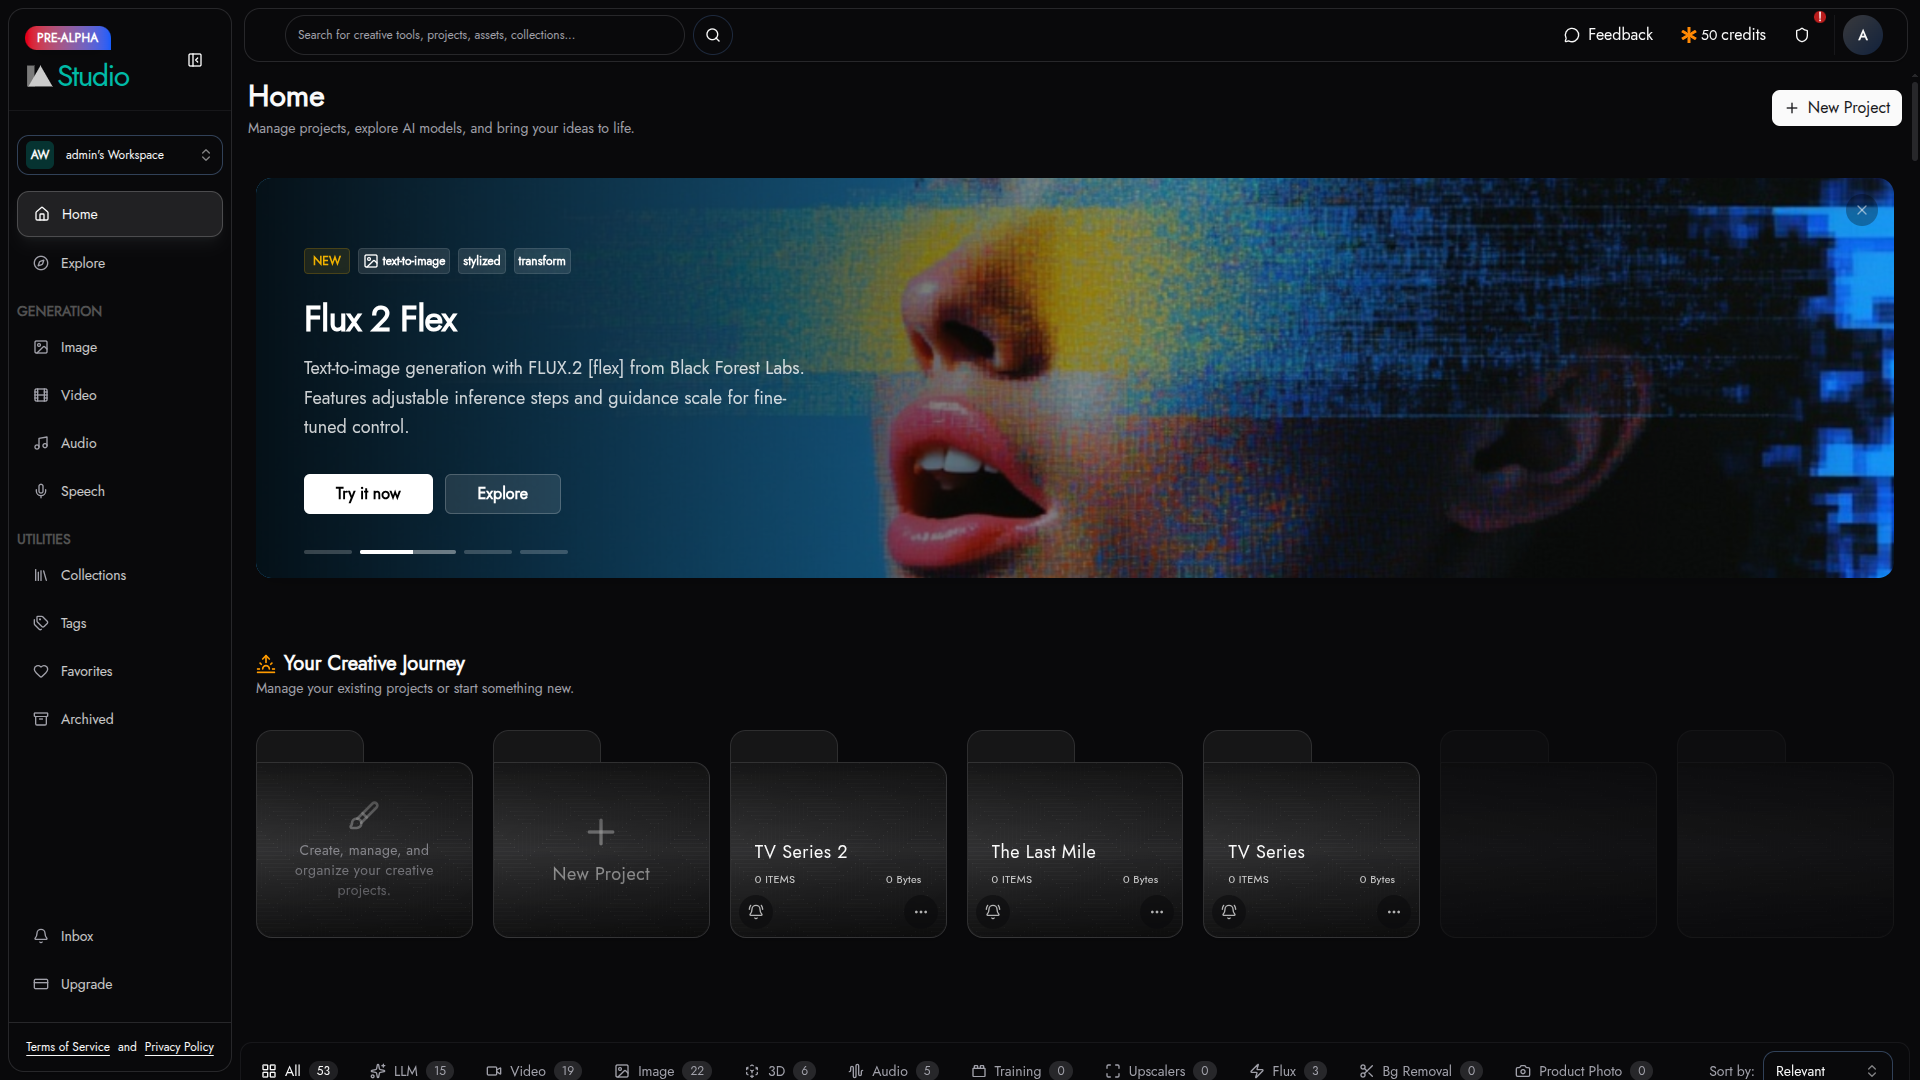1920x1080 pixels.
Task: Click the stylized tag badge
Action: (x=482, y=261)
